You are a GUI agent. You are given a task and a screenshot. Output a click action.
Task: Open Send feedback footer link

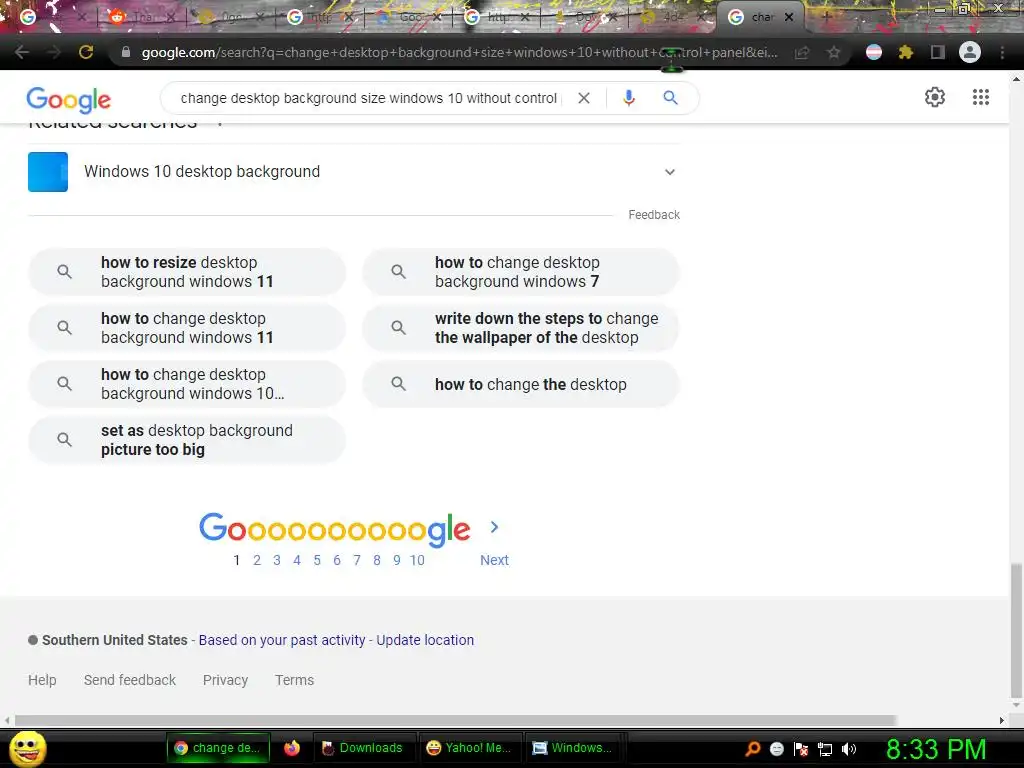point(130,680)
